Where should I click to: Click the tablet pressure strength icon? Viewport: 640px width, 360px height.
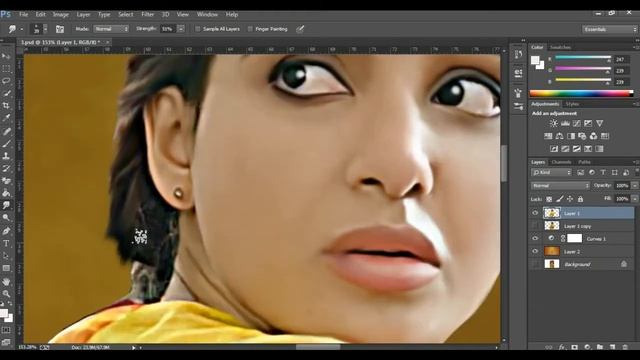click(300, 29)
